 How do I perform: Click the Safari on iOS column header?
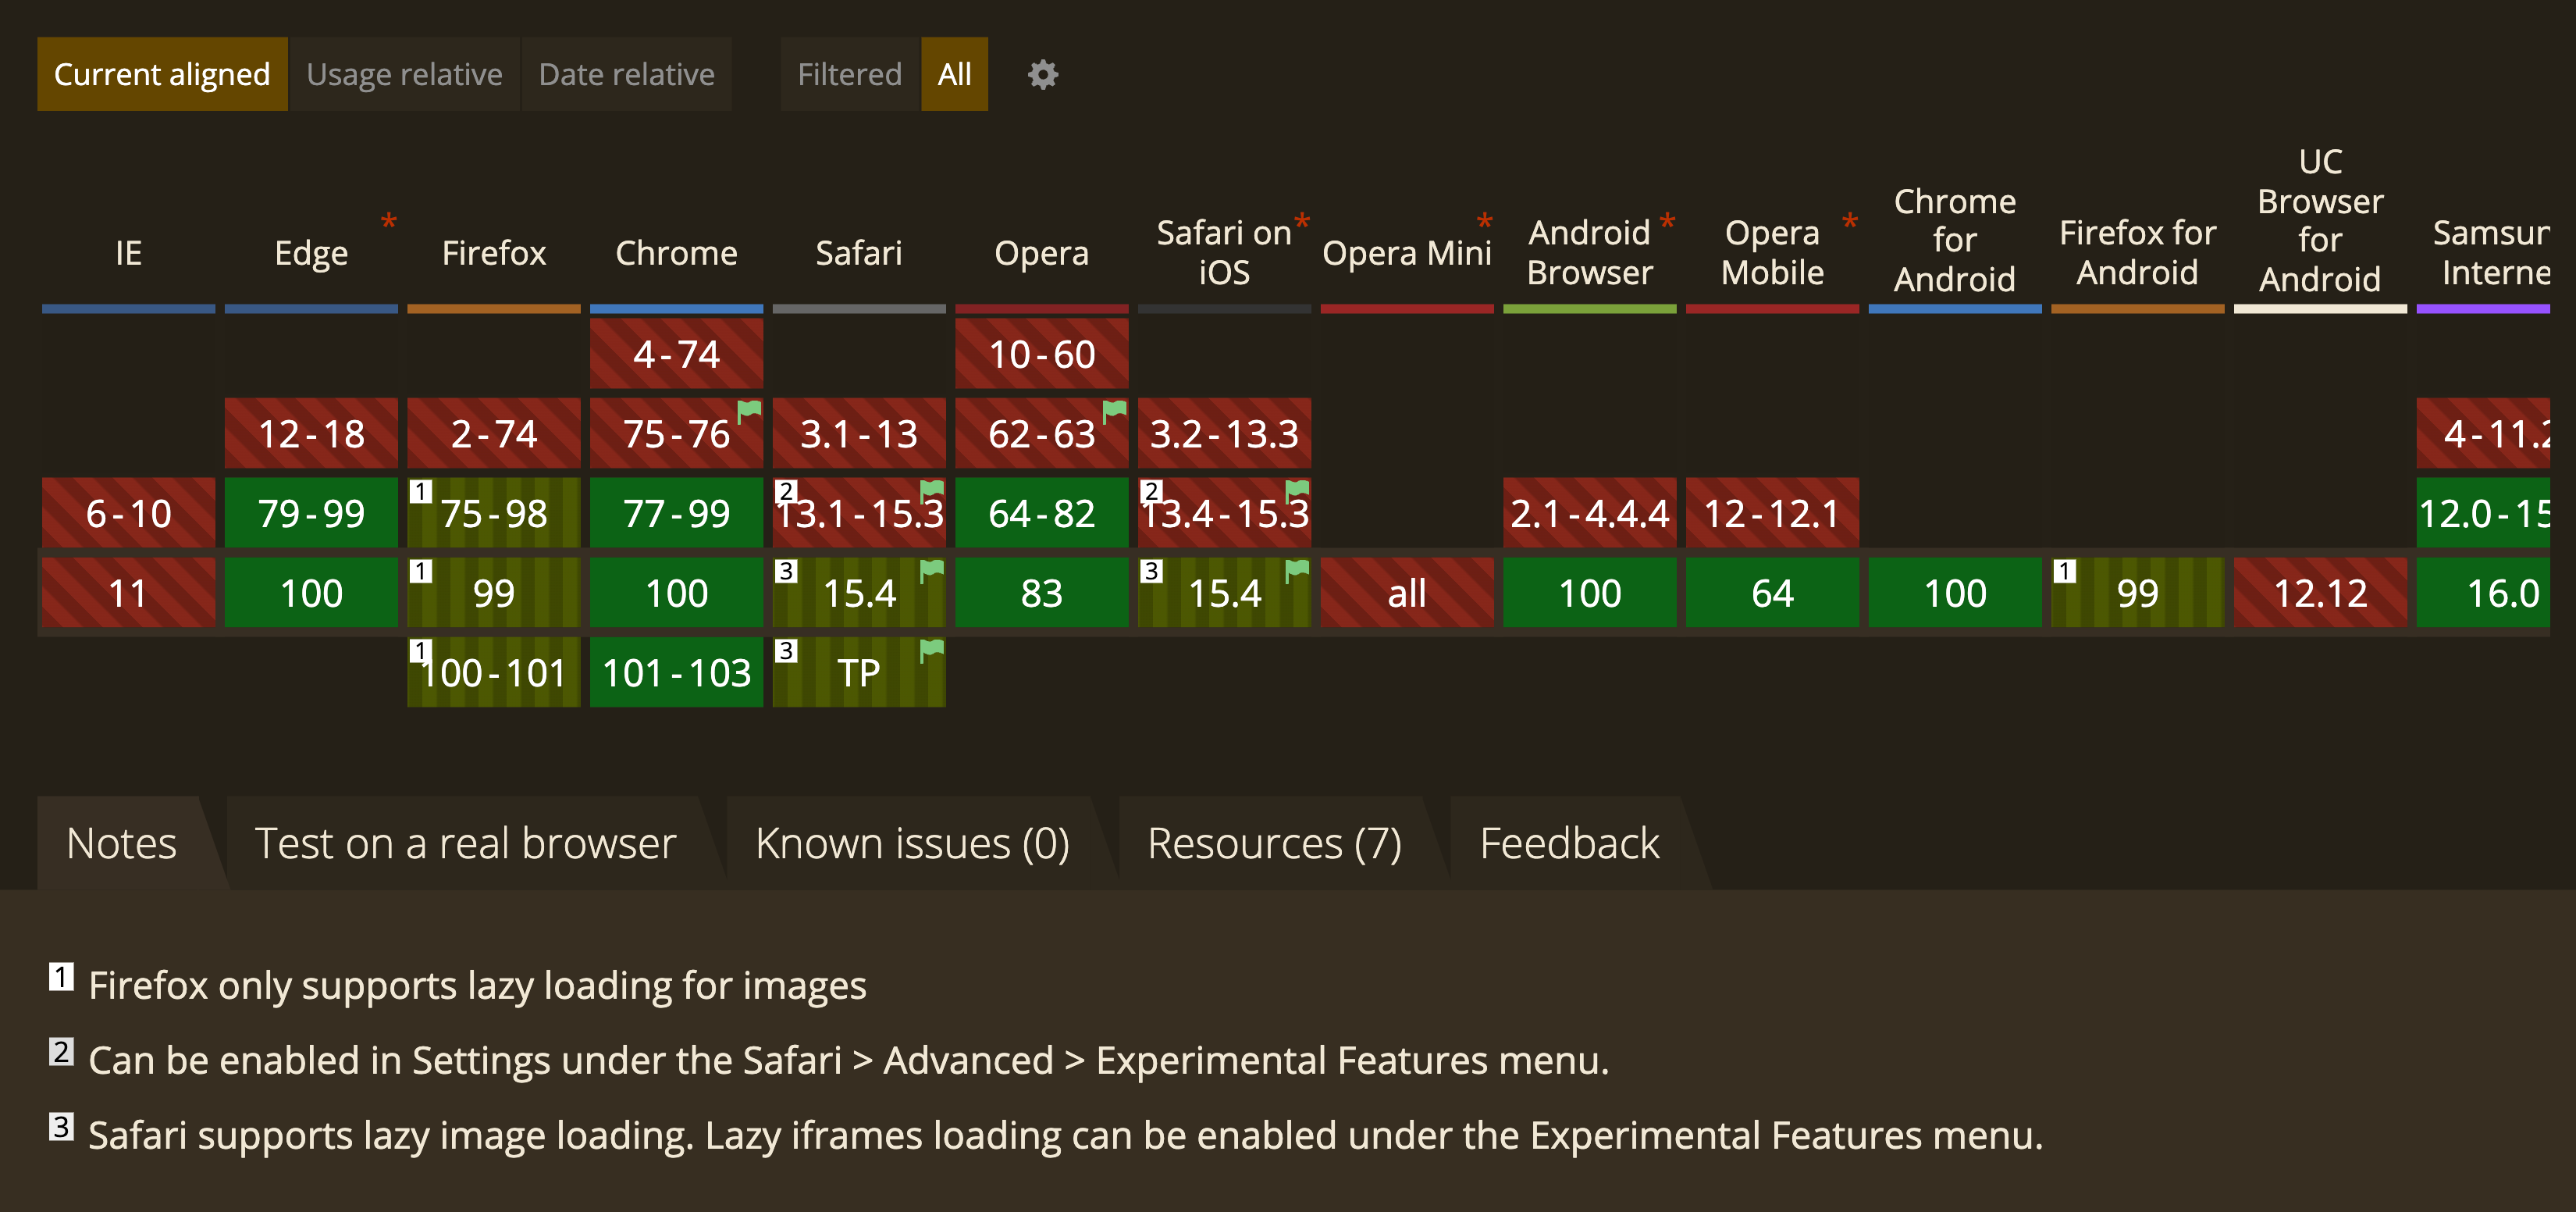(1224, 252)
